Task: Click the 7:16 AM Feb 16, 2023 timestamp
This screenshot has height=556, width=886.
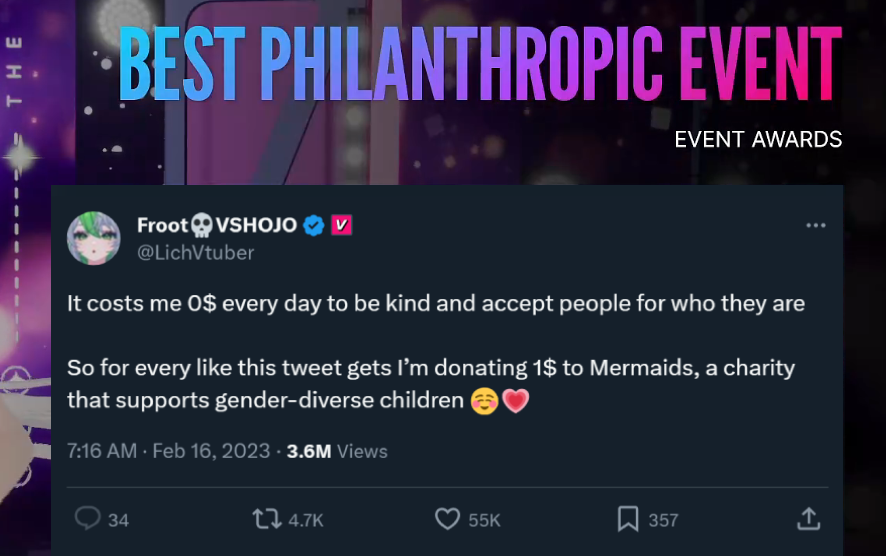Action: (168, 451)
